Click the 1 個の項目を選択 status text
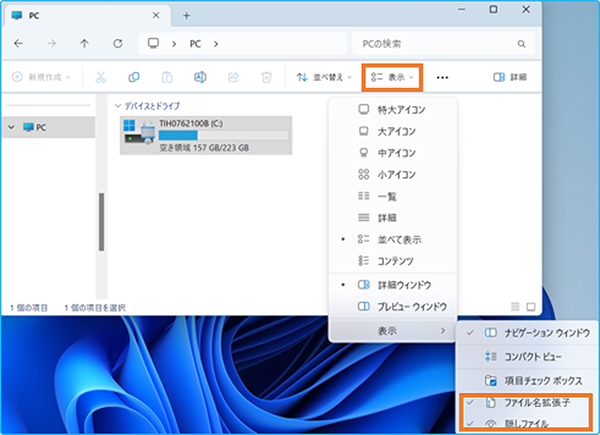 [95, 308]
